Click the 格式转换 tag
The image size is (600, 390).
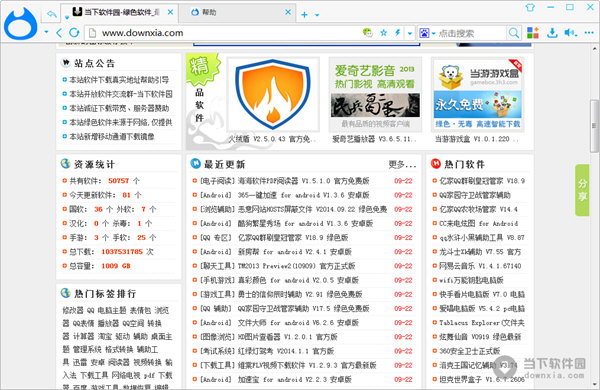119,349
